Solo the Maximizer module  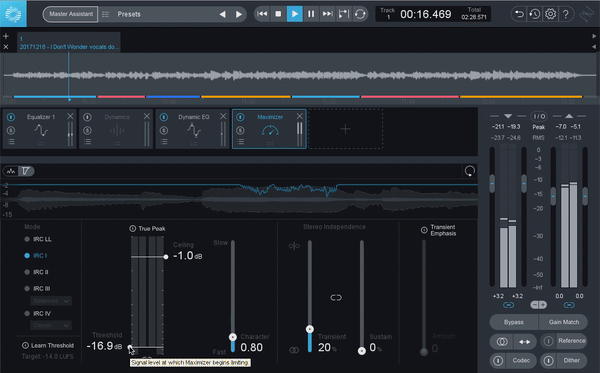(240, 130)
